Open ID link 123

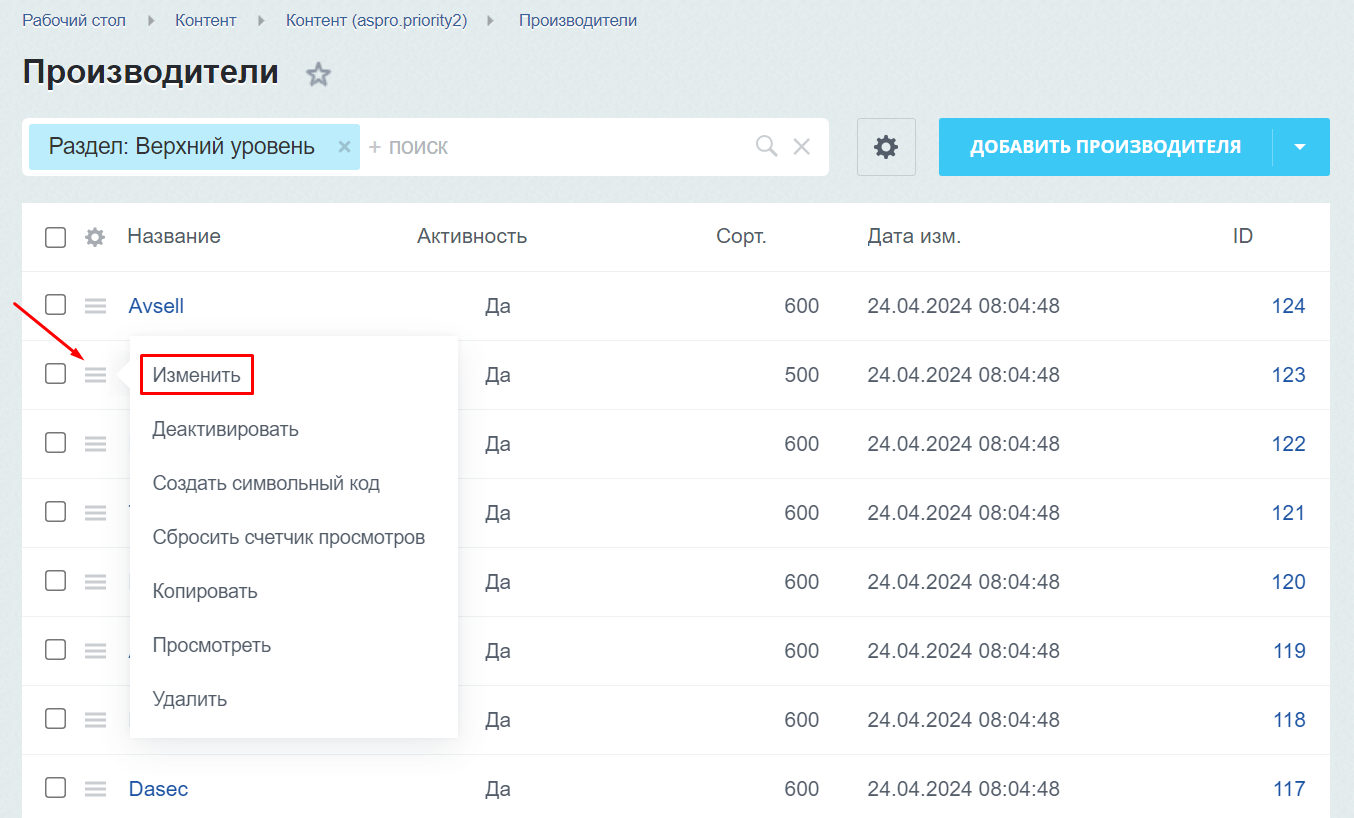pos(1288,375)
